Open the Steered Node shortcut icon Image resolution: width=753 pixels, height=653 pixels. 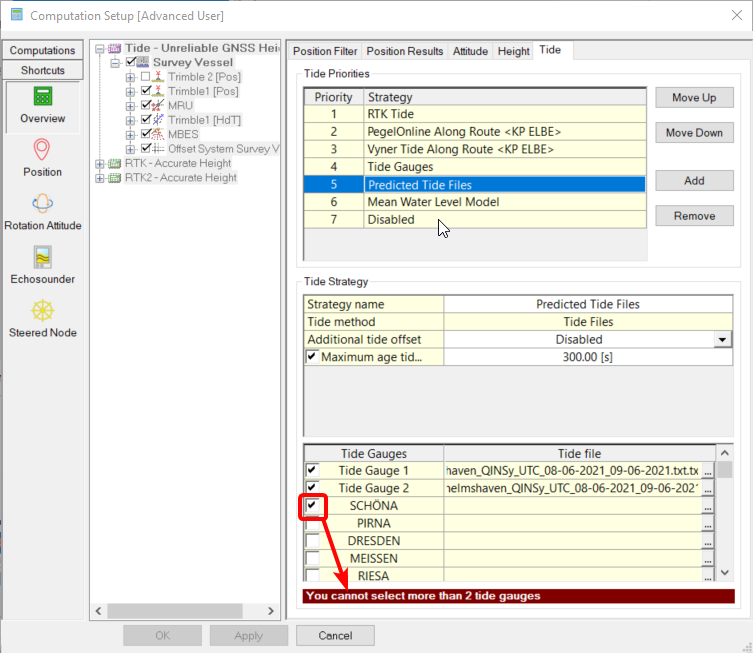tap(43, 312)
